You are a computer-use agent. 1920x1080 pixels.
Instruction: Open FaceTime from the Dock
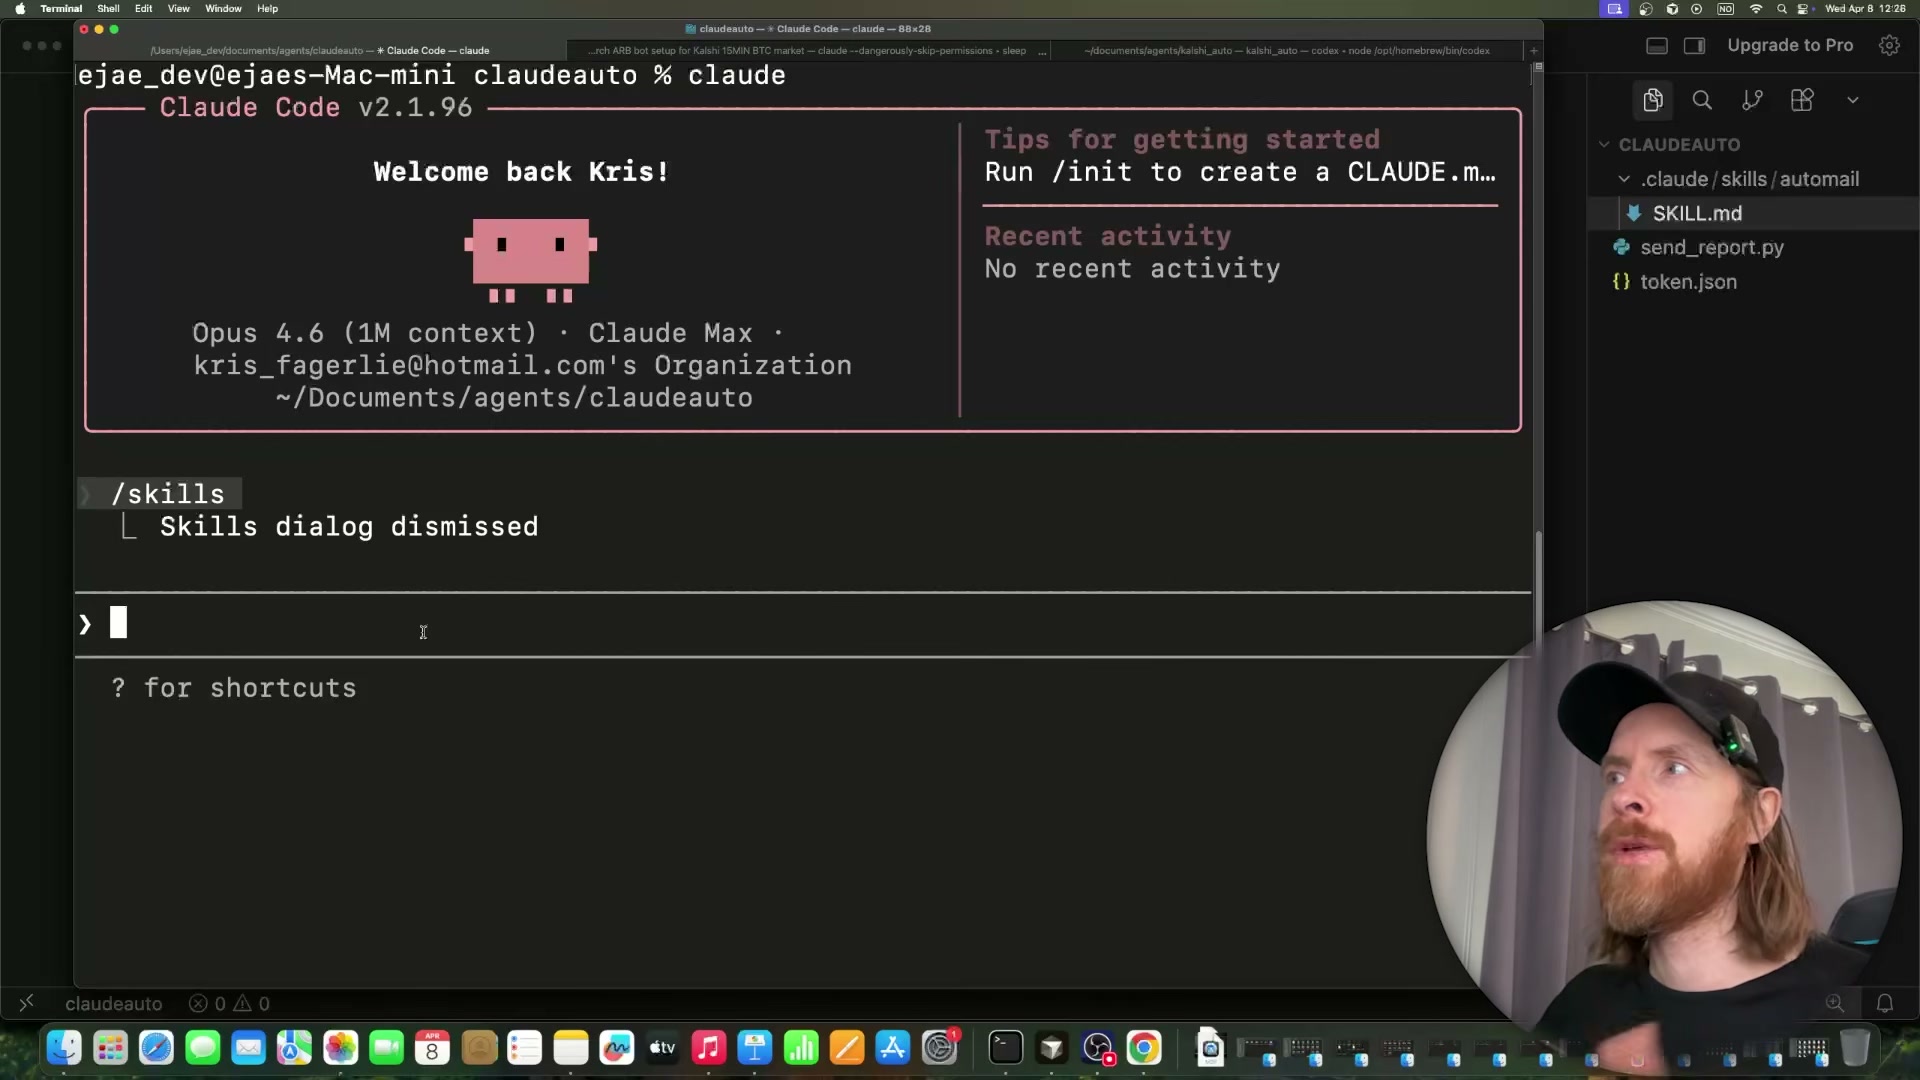tap(386, 1048)
